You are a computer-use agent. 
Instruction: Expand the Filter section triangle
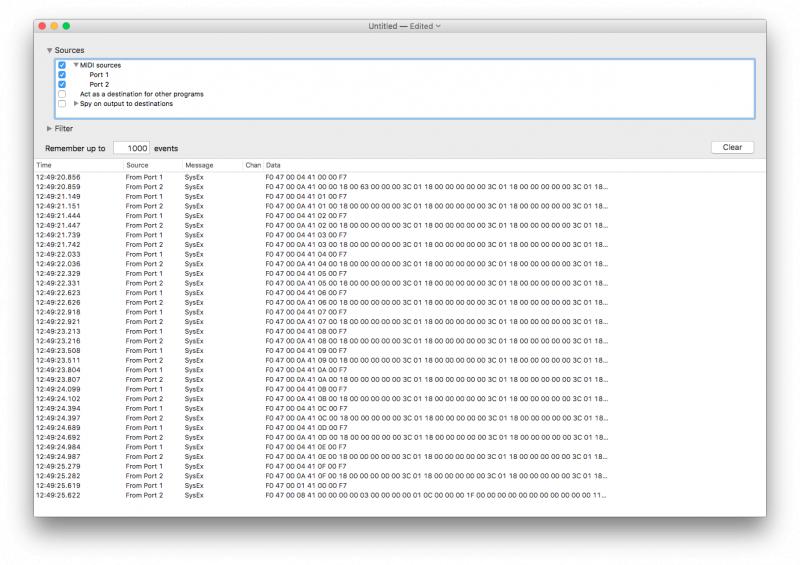[x=49, y=129]
